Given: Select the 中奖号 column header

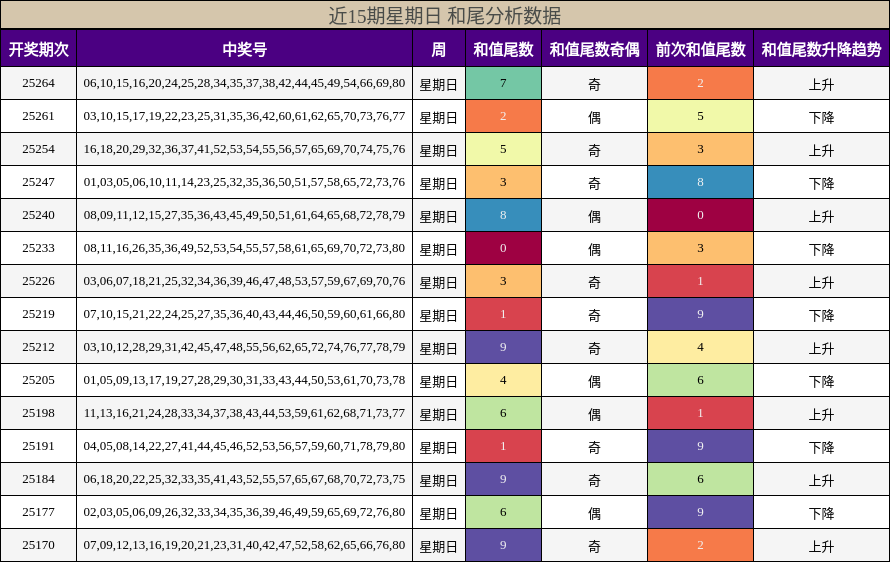Looking at the screenshot, I should point(244,49).
